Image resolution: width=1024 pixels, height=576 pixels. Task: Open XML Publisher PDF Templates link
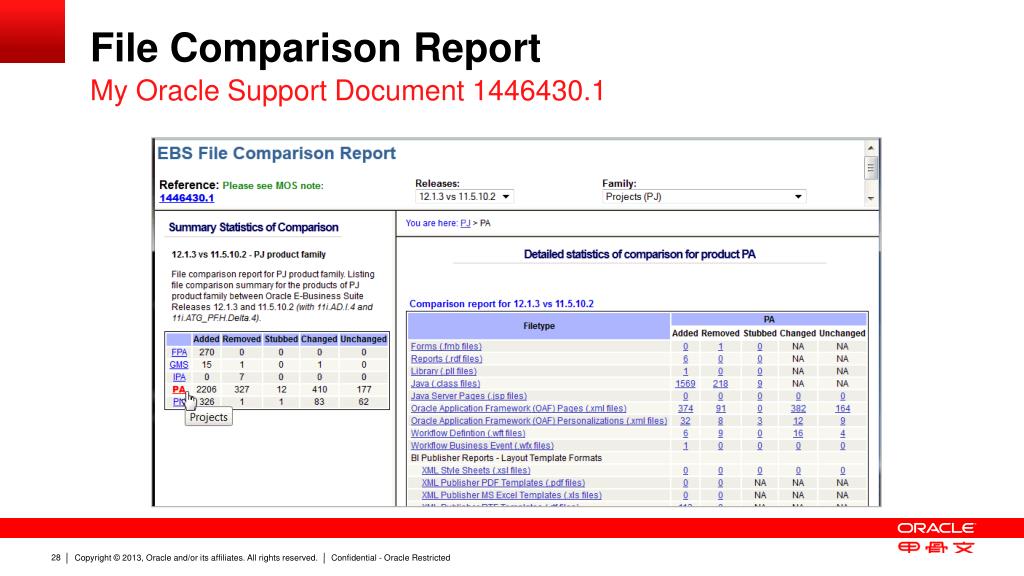pos(504,483)
